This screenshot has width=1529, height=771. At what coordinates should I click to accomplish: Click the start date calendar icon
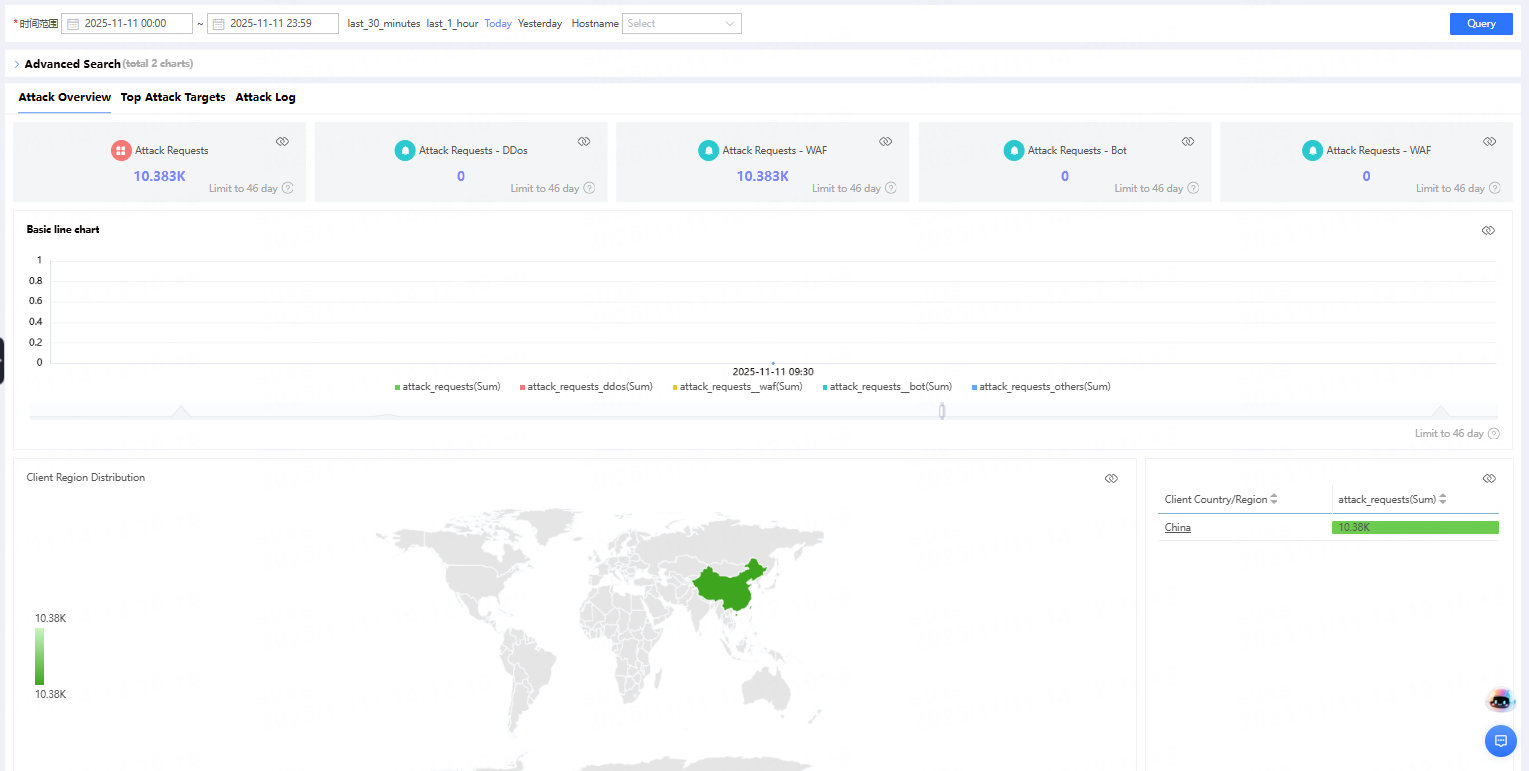73,24
